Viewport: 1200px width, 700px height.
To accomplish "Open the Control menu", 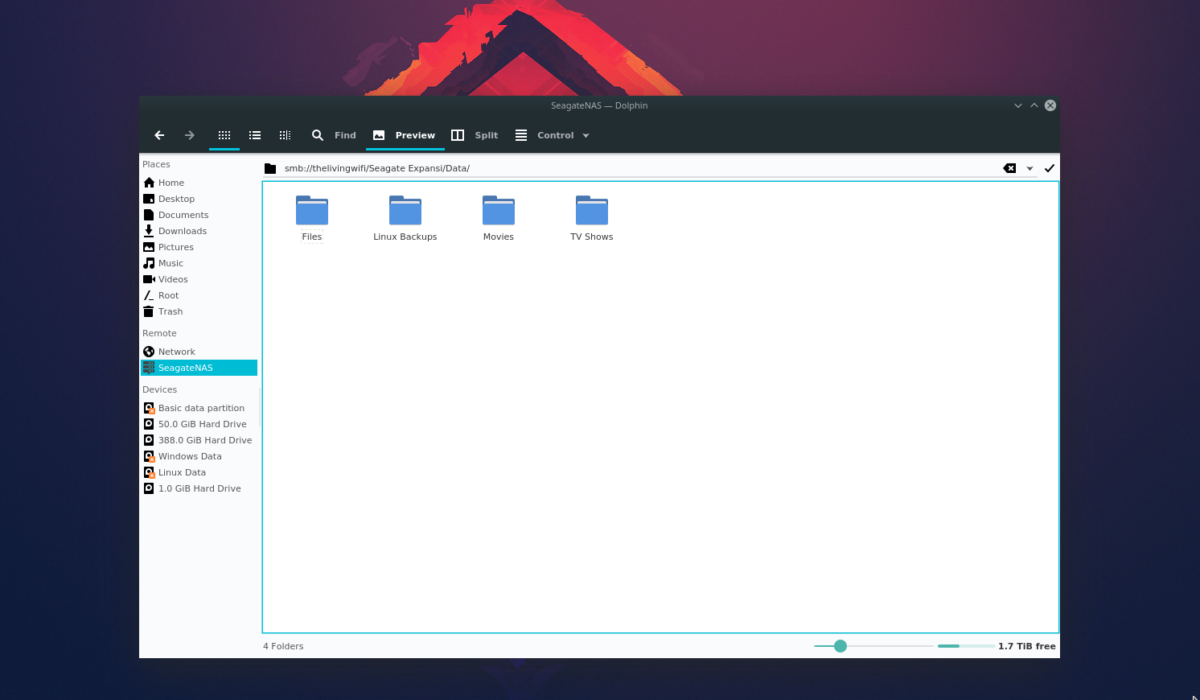I will pyautogui.click(x=552, y=135).
